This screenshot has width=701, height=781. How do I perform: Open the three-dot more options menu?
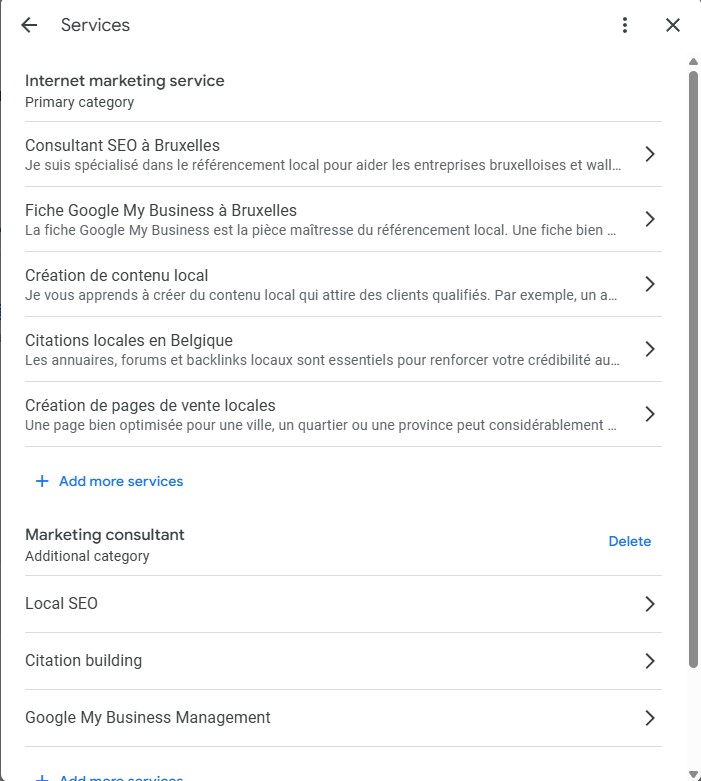click(625, 25)
